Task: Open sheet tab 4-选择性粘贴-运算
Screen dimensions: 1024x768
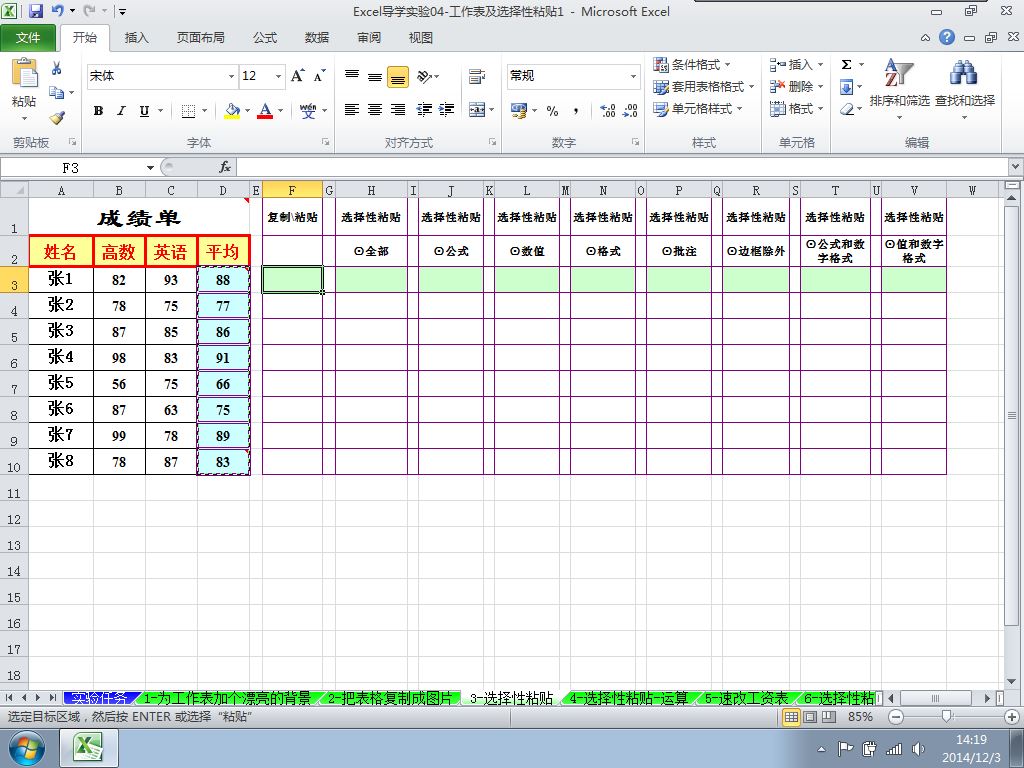Action: [629, 698]
